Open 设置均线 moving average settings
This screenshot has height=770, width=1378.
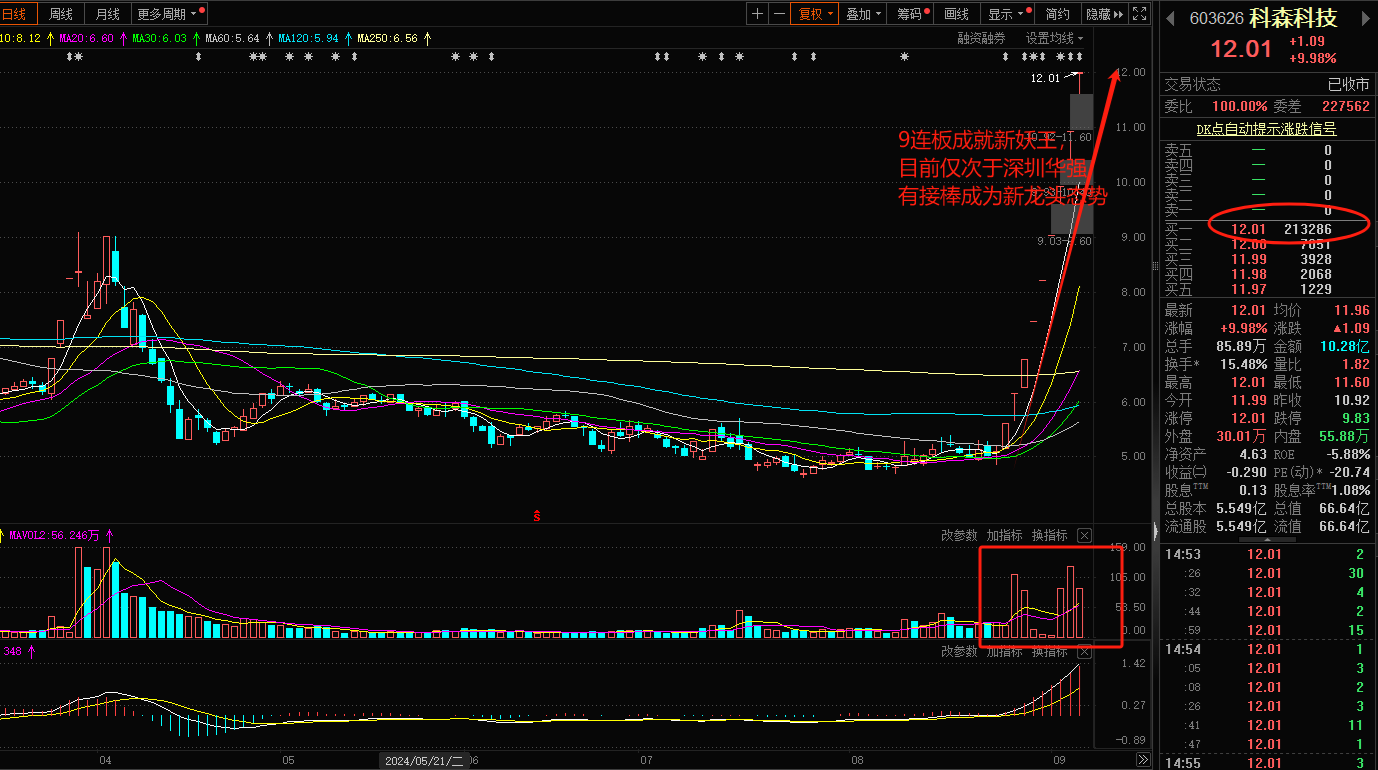point(1053,38)
